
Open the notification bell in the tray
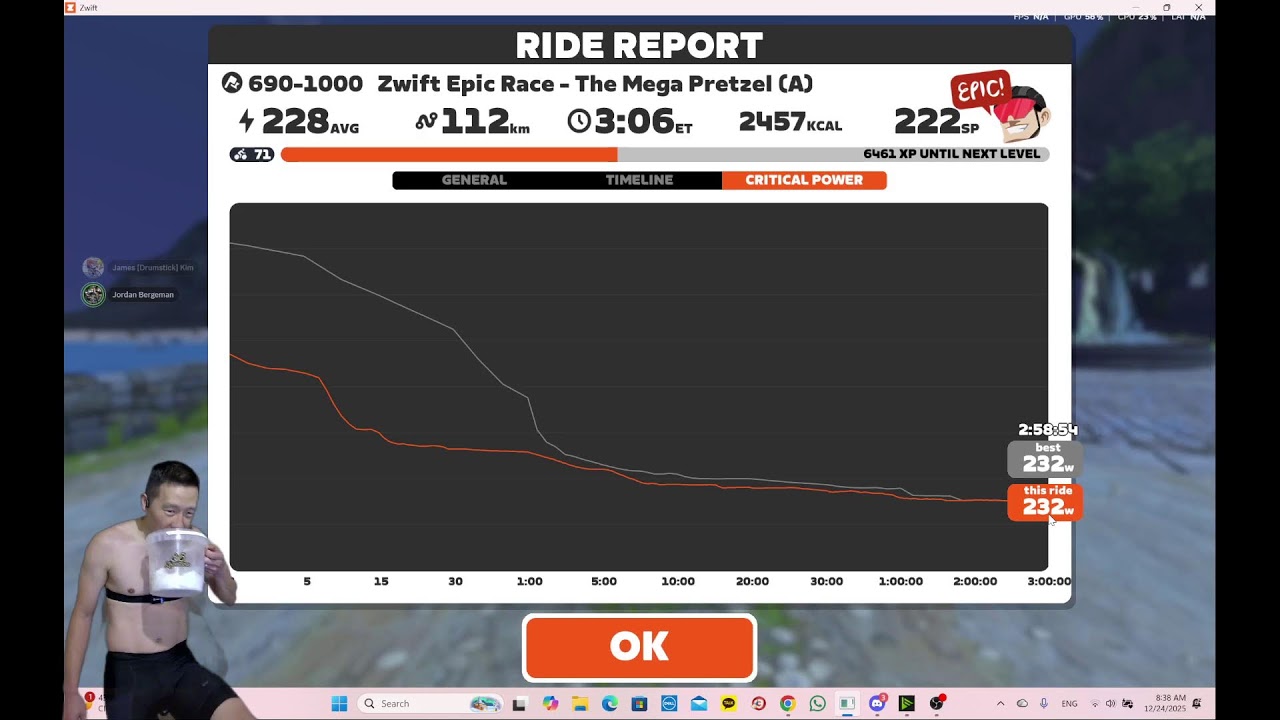tap(1197, 704)
